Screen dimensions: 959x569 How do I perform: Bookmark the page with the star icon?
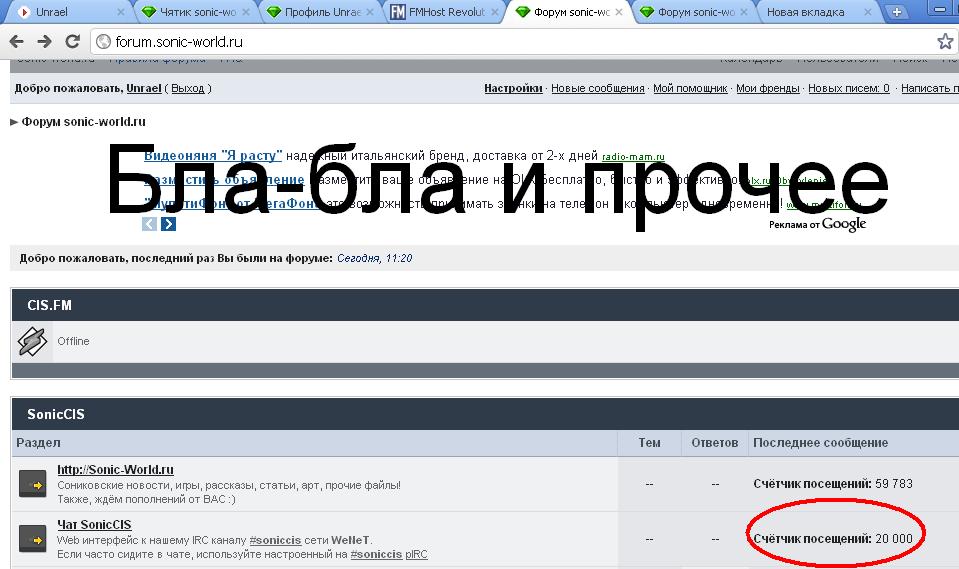[x=945, y=42]
